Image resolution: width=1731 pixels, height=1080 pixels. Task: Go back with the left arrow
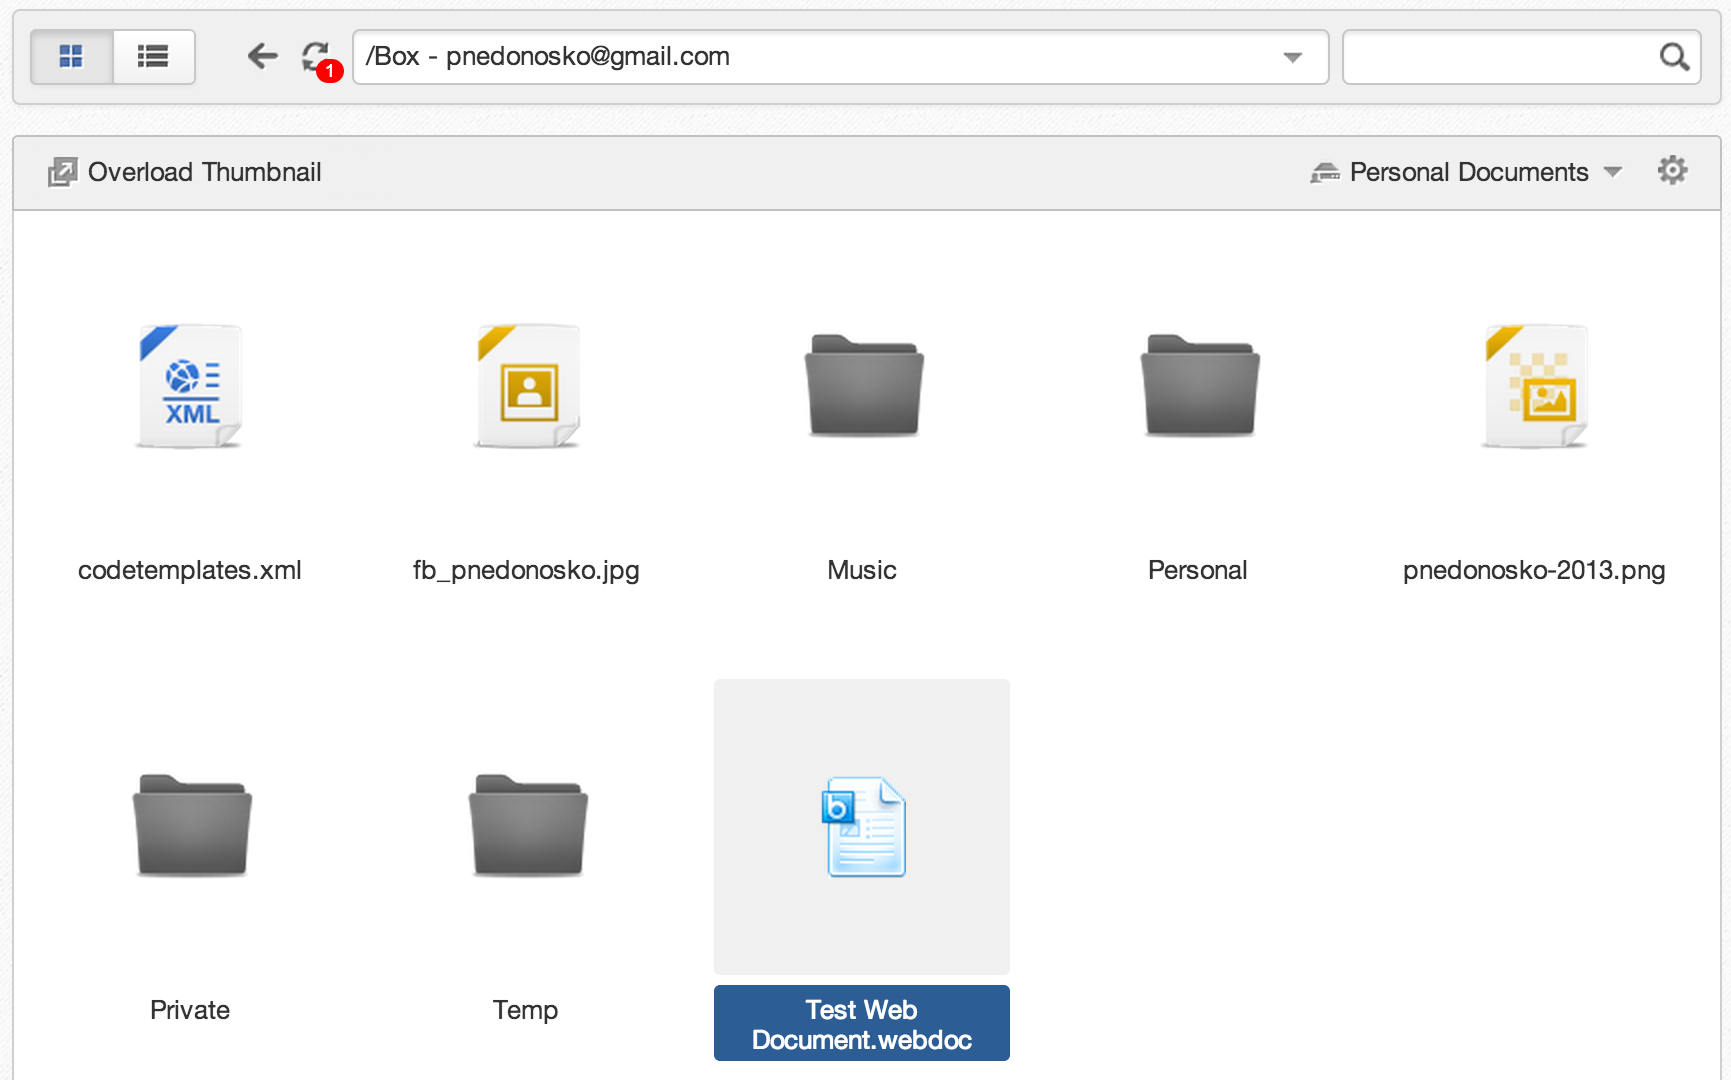click(x=262, y=56)
